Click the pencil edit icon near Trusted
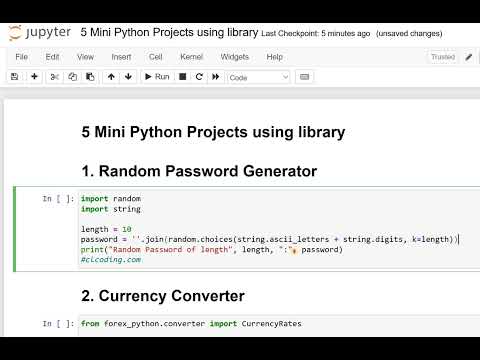 click(x=469, y=57)
